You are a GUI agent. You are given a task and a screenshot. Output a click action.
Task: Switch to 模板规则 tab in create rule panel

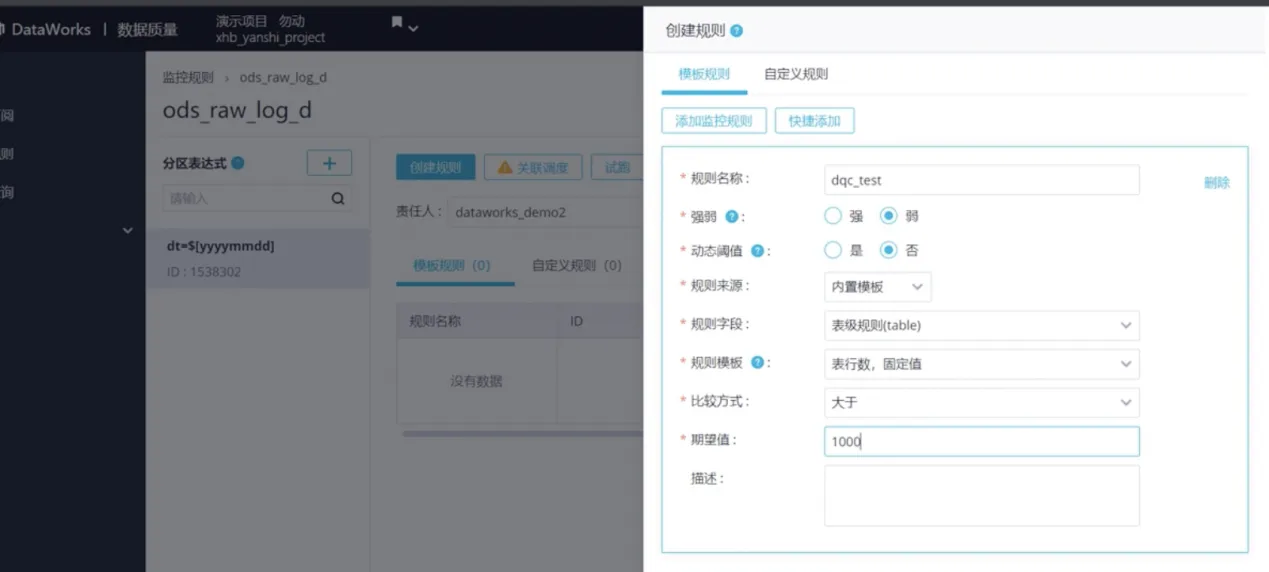tap(704, 74)
